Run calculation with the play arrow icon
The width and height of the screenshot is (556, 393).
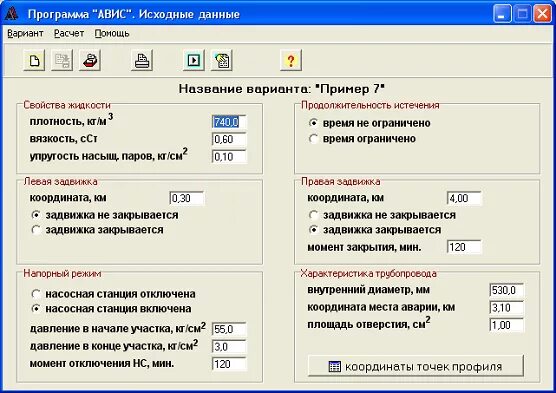tap(194, 60)
